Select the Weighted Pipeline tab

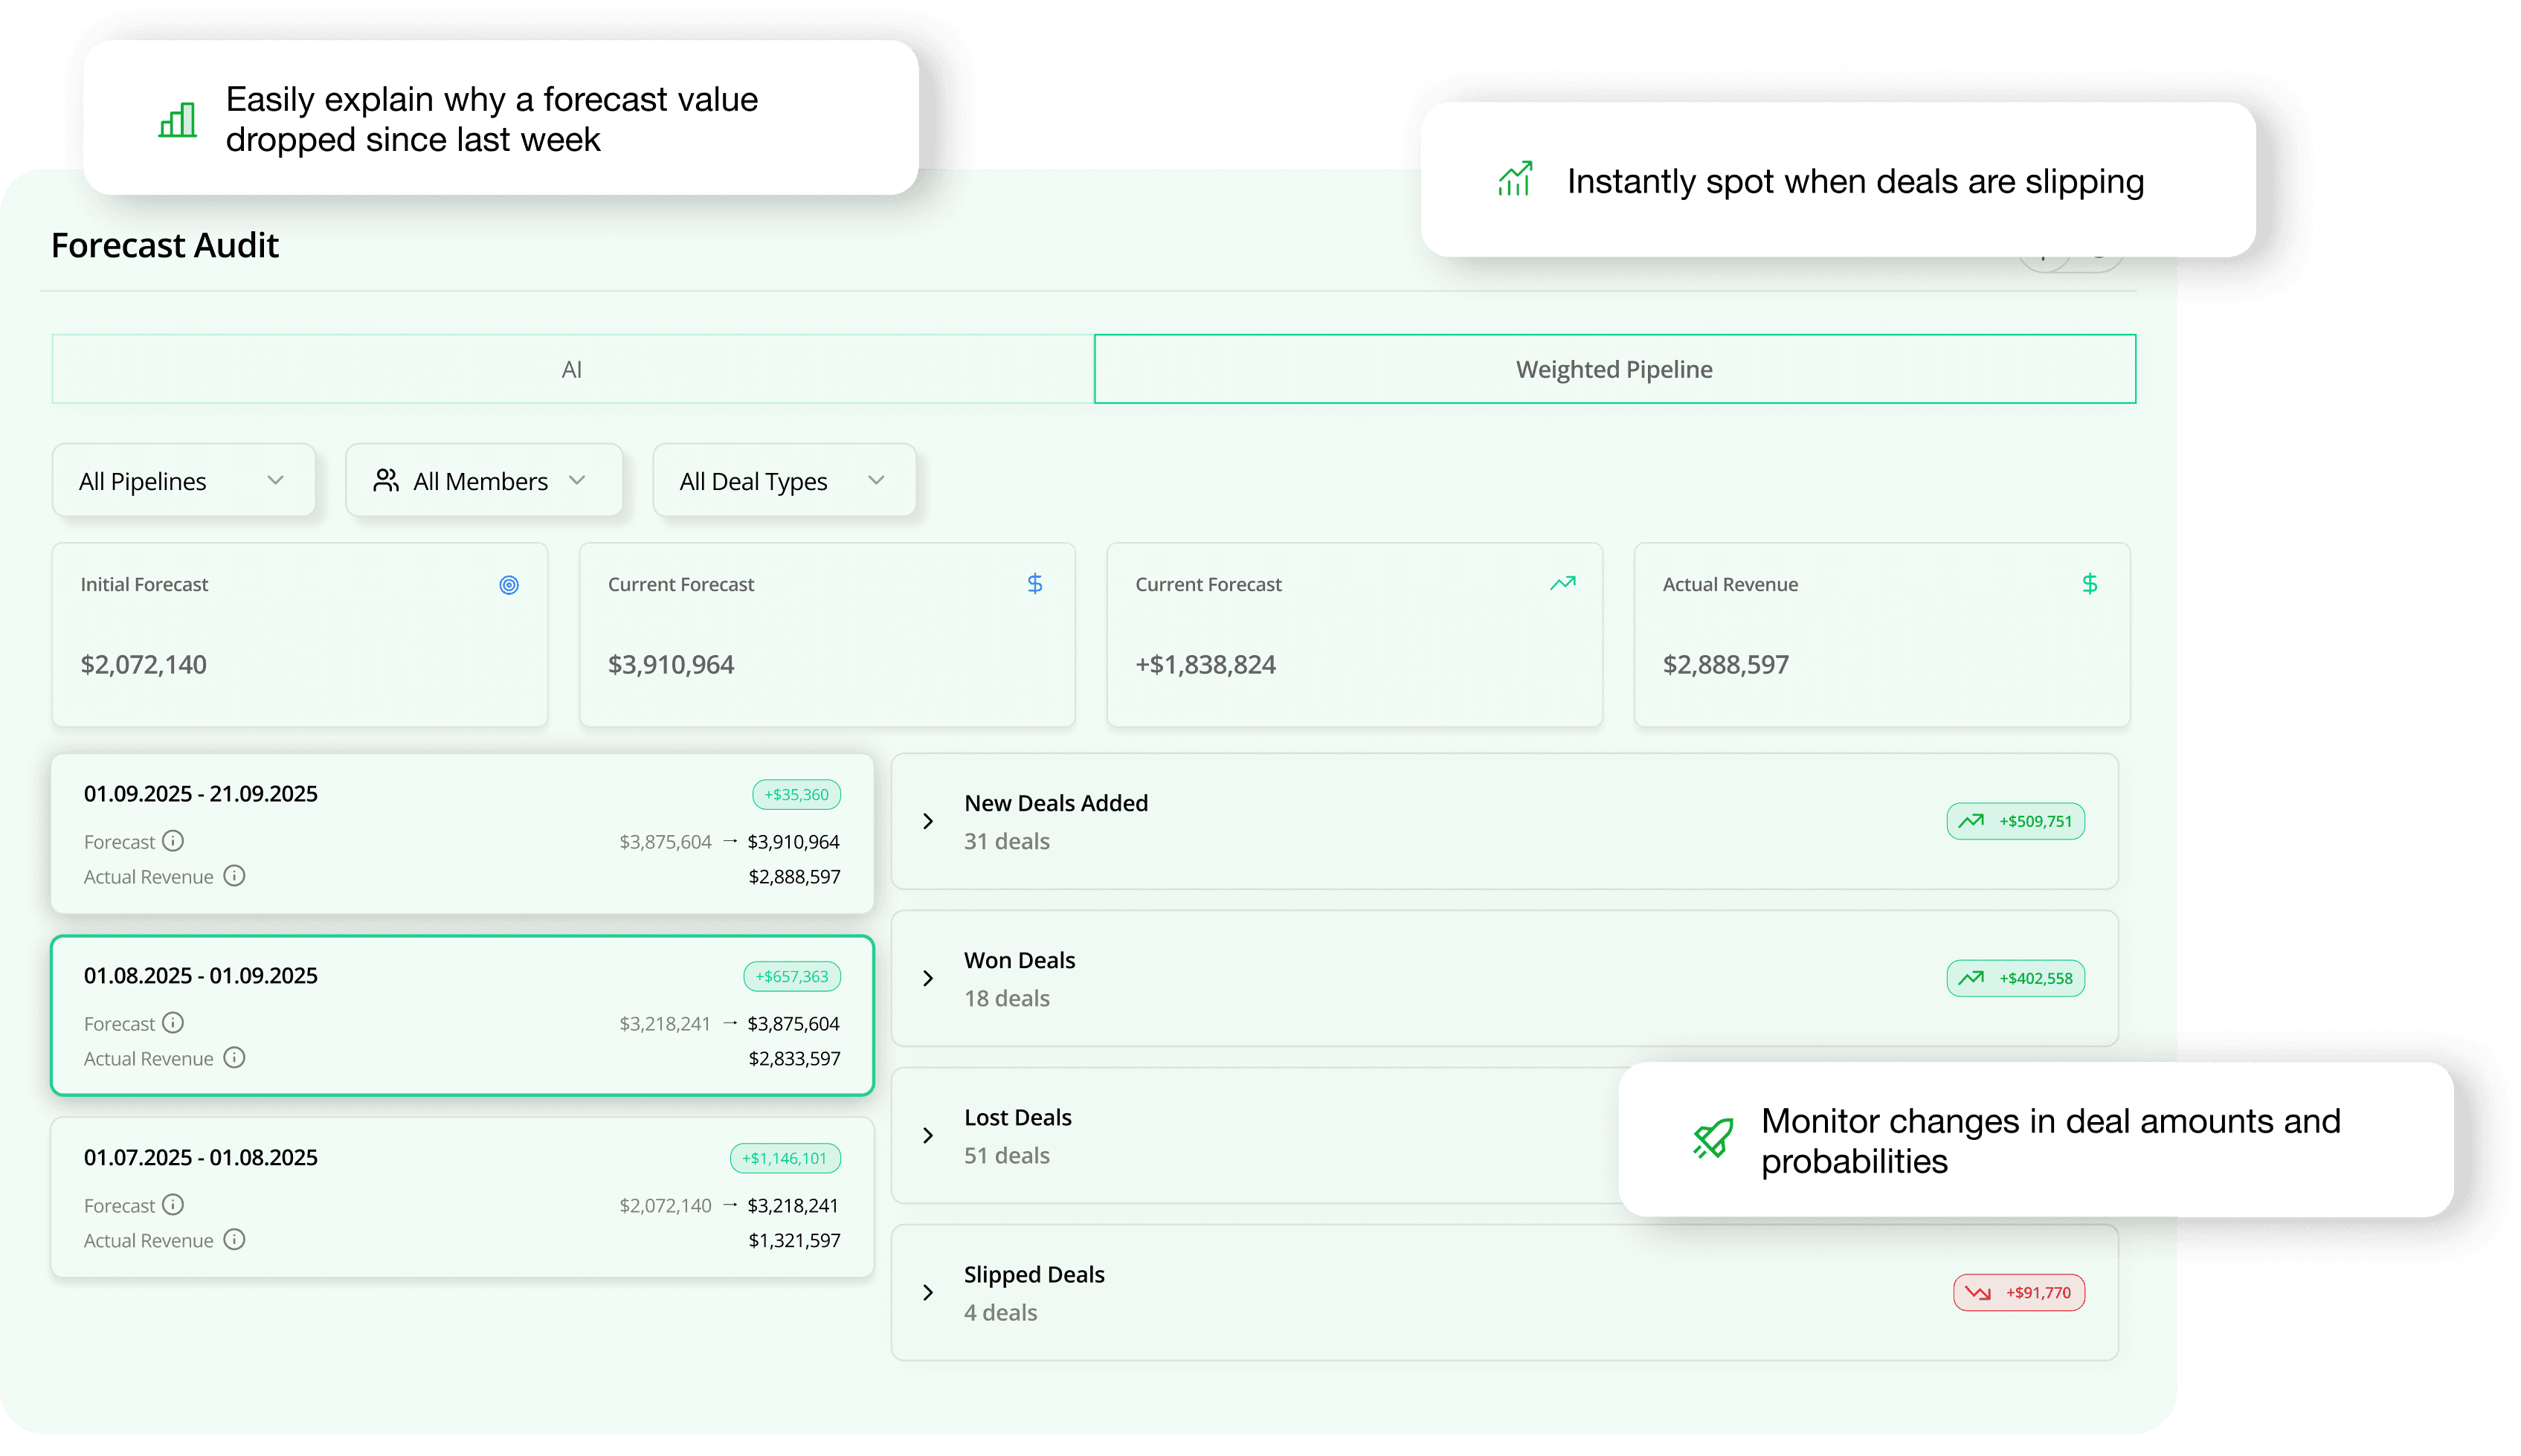point(1613,368)
